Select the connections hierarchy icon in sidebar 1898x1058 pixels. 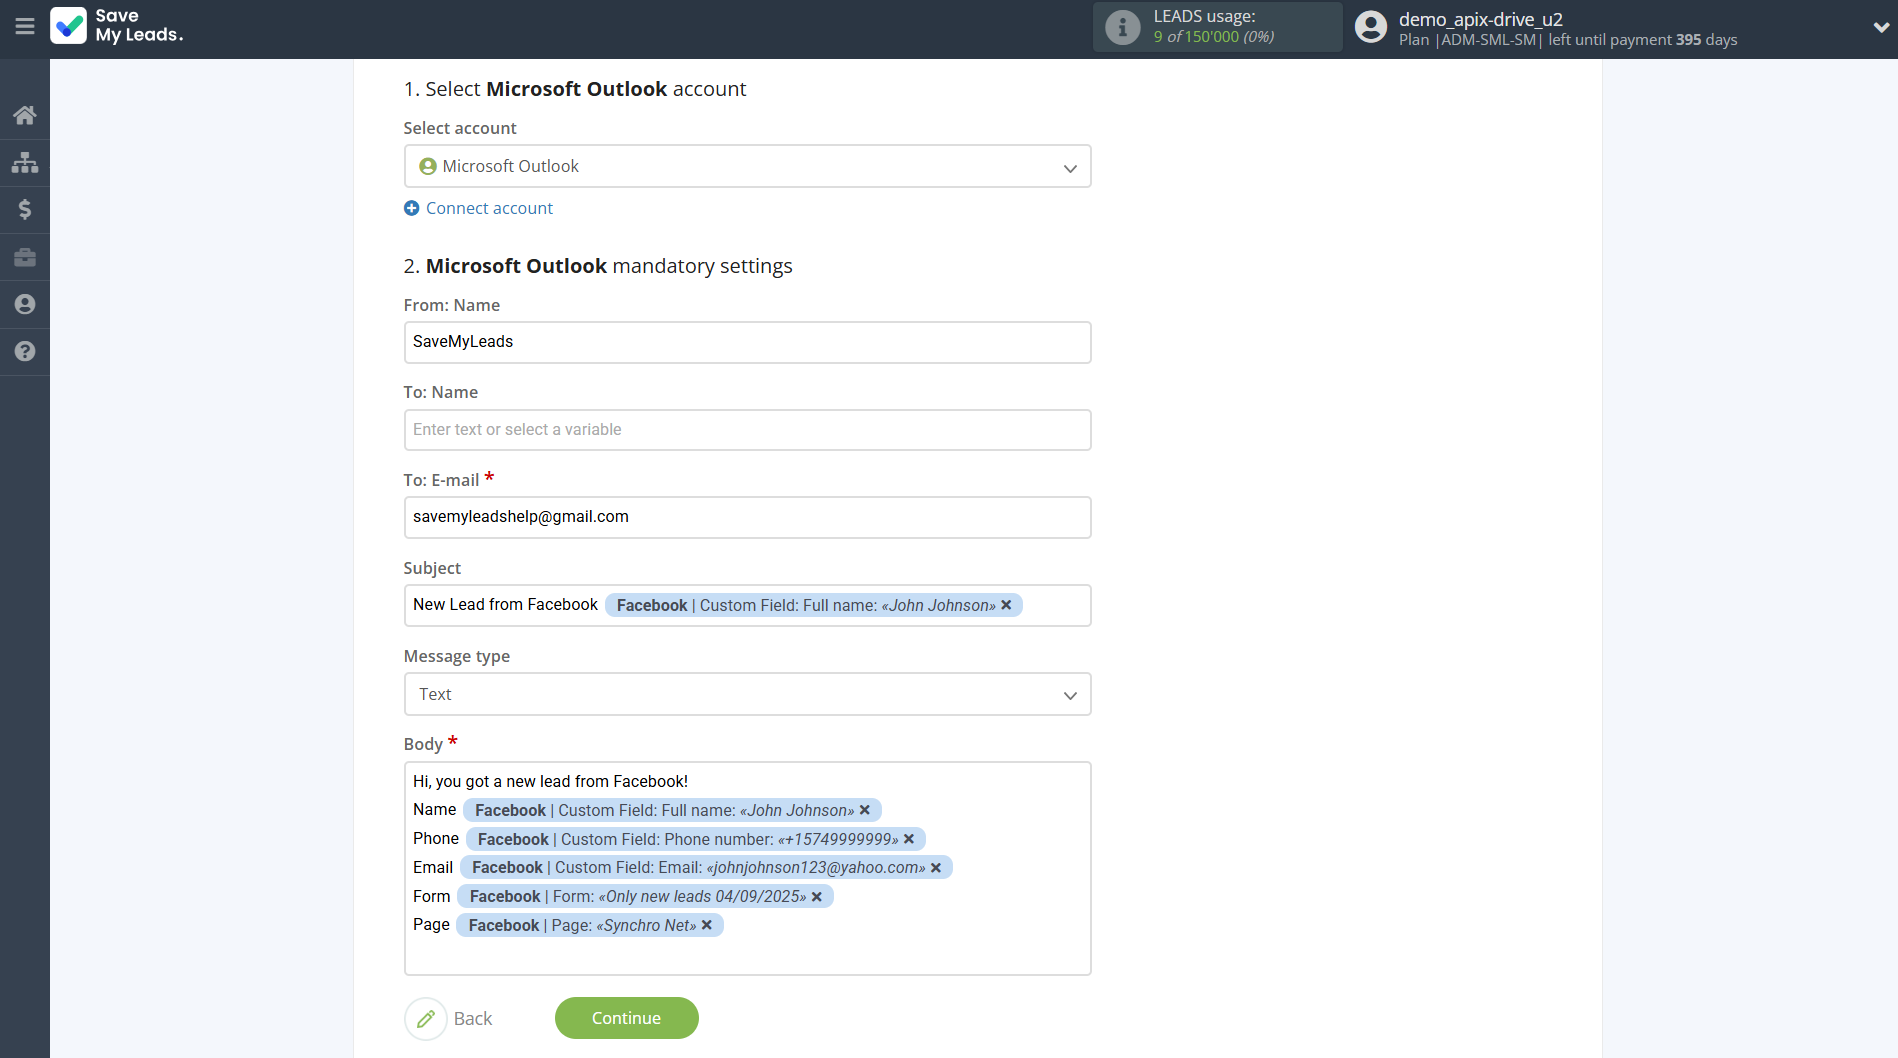(25, 161)
